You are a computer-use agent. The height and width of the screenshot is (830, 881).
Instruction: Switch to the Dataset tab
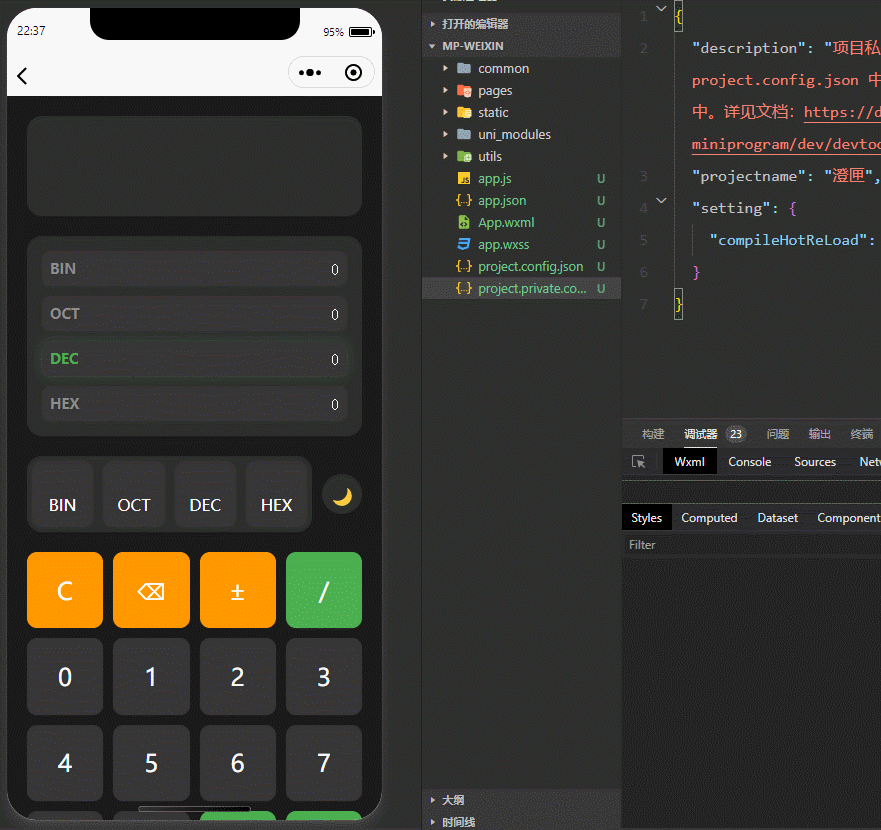pyautogui.click(x=778, y=518)
